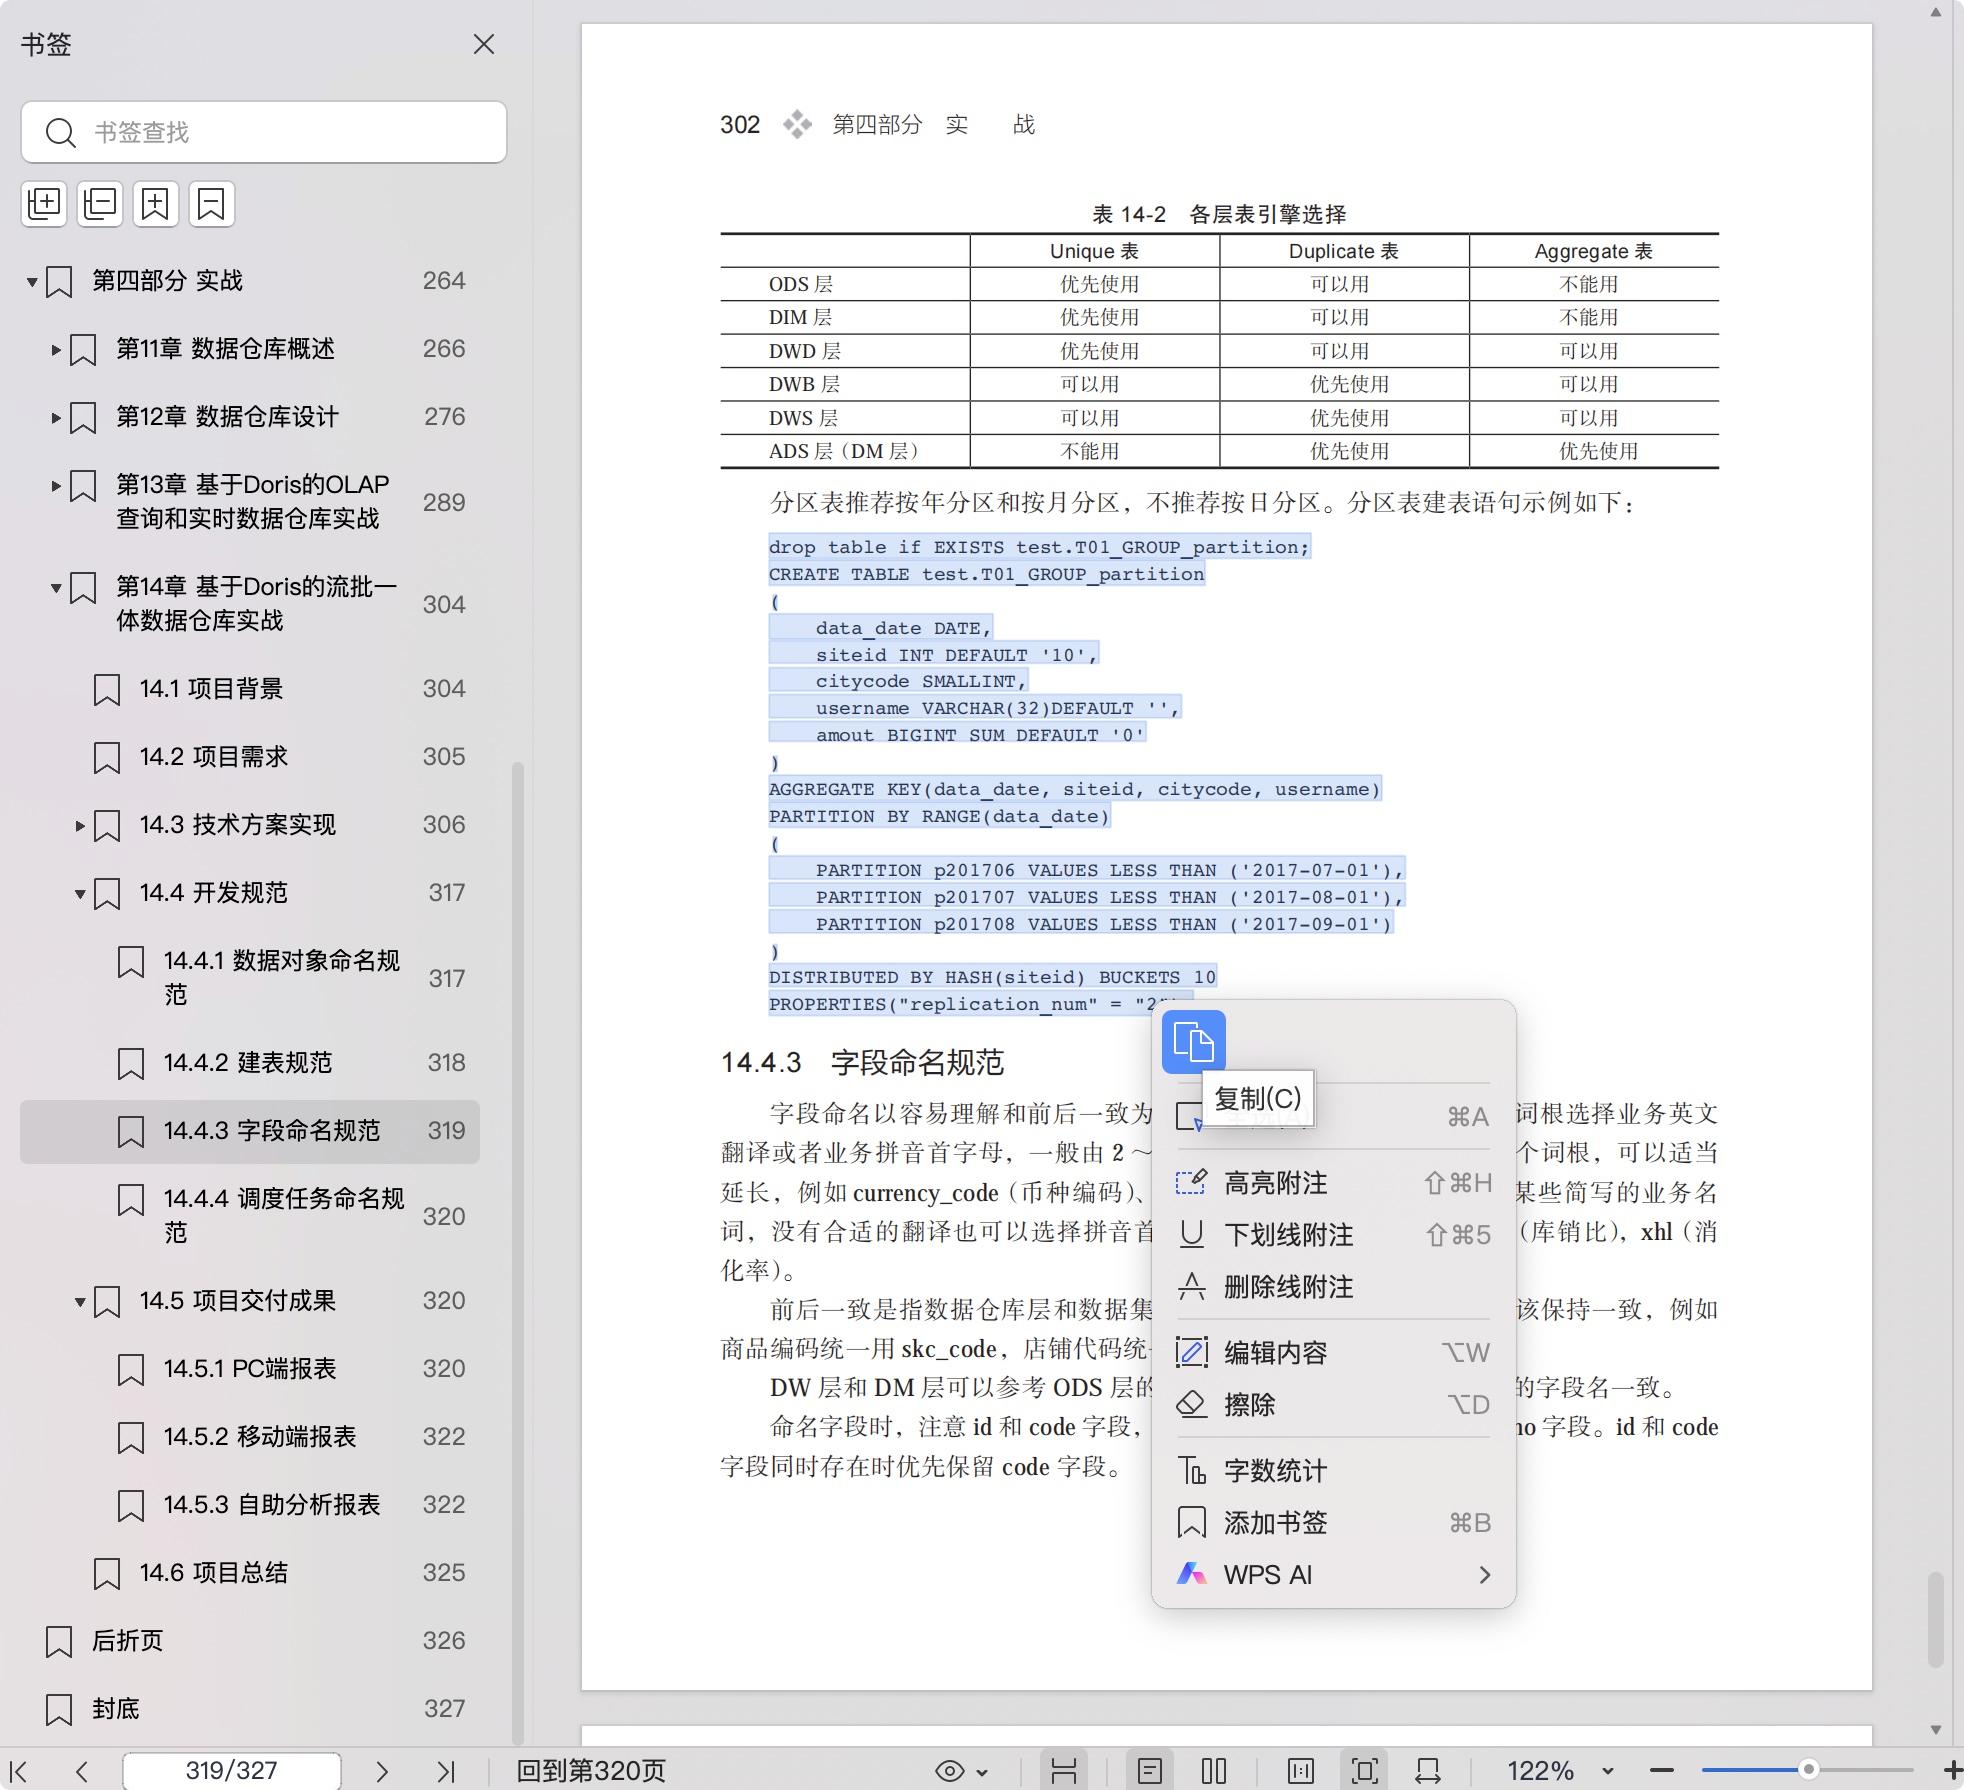The height and width of the screenshot is (1790, 1964).
Task: Click 回到第320页 link
Action: tap(590, 1771)
